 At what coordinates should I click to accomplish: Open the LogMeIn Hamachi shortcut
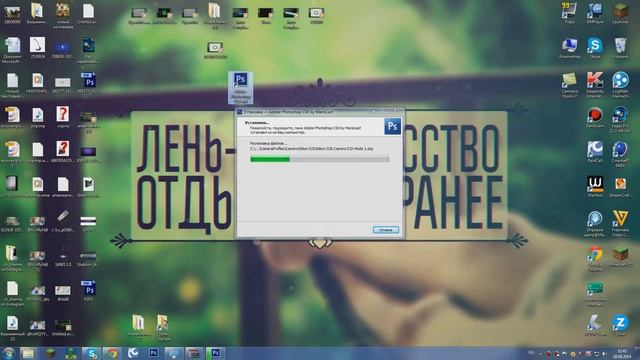tap(620, 85)
